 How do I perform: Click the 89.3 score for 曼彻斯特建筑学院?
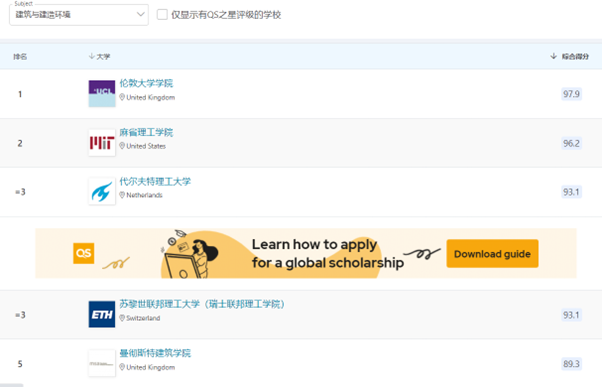[x=571, y=364]
